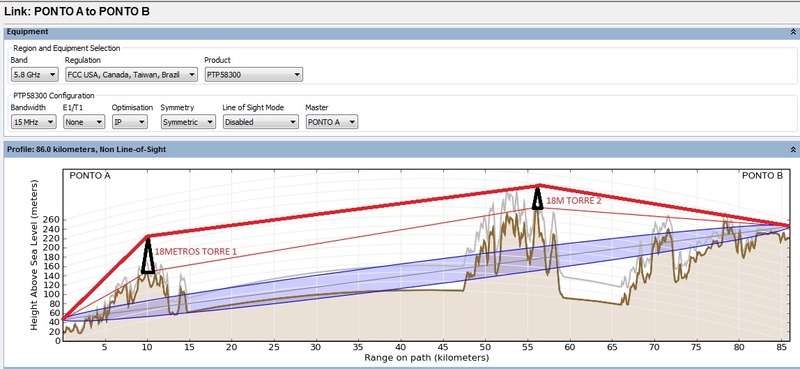The height and width of the screenshot is (369, 800).
Task: Open the Product PTP58300 dropdown
Action: [x=254, y=75]
